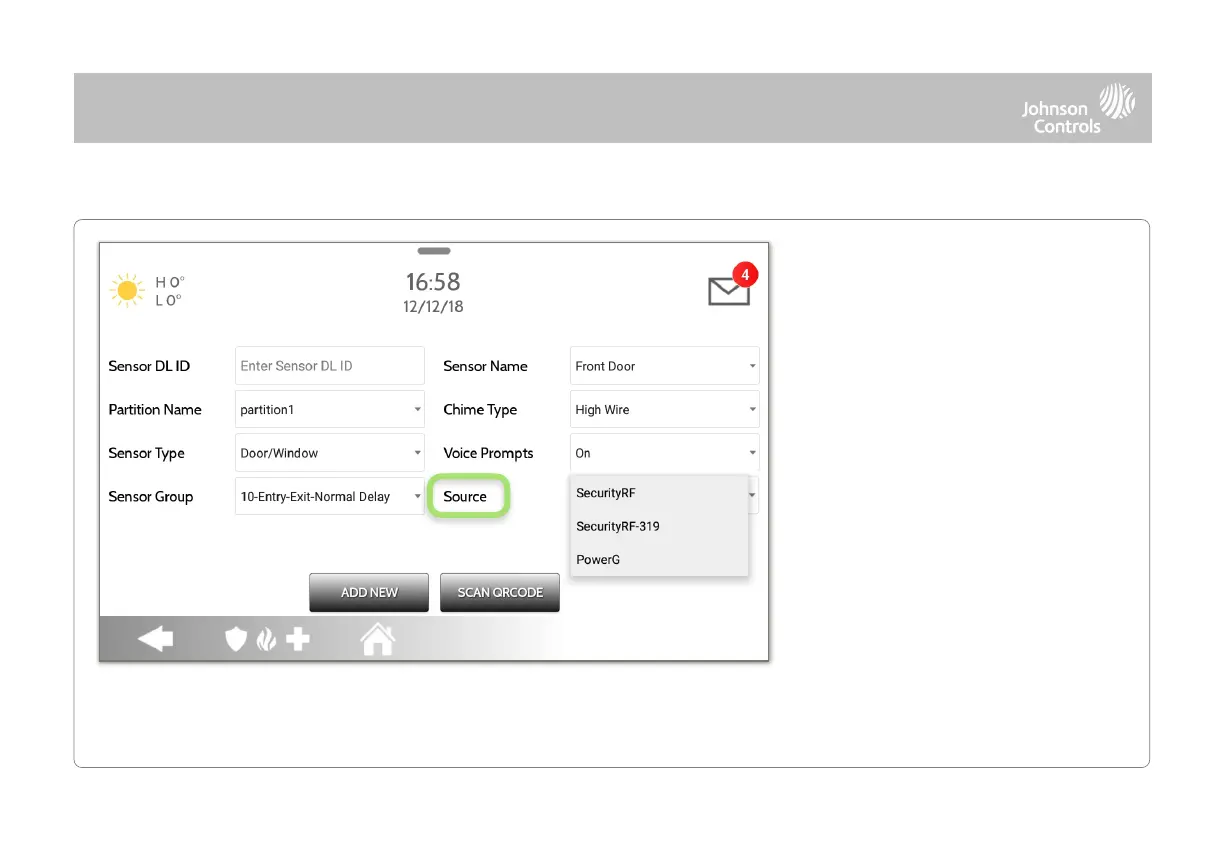Expand the Sensor Name Front Door dropdown
1224x864 pixels.
pos(665,366)
